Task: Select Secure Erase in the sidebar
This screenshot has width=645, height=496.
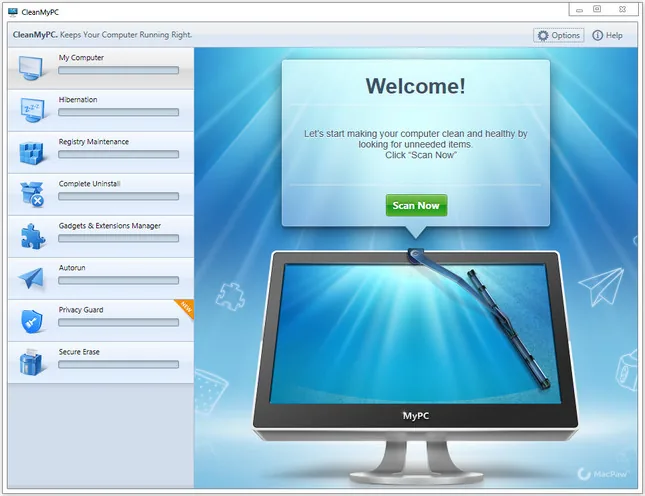Action: [x=101, y=362]
